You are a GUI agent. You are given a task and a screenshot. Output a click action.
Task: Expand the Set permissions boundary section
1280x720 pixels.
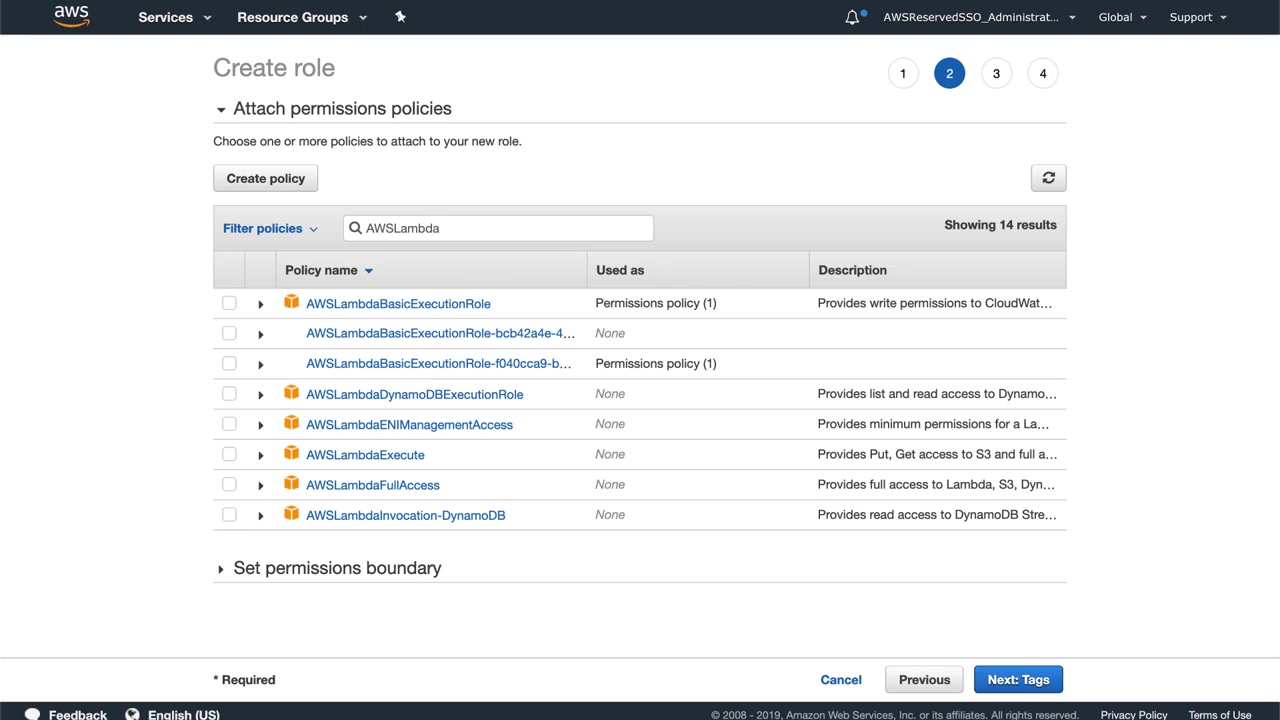click(221, 569)
